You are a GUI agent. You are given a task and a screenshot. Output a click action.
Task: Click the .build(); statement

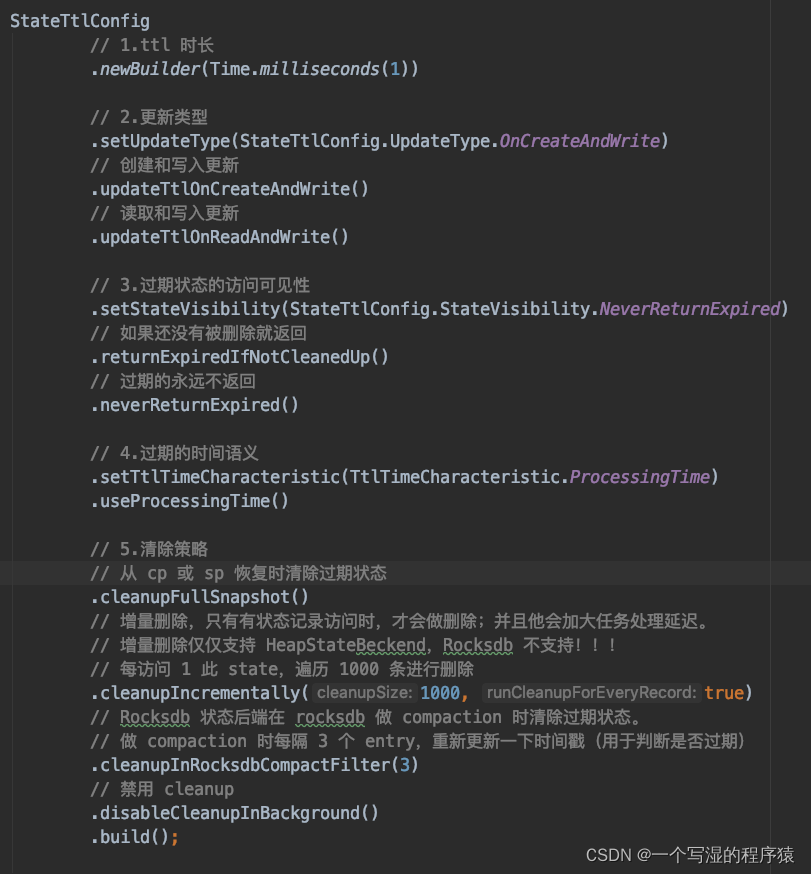[x=135, y=837]
